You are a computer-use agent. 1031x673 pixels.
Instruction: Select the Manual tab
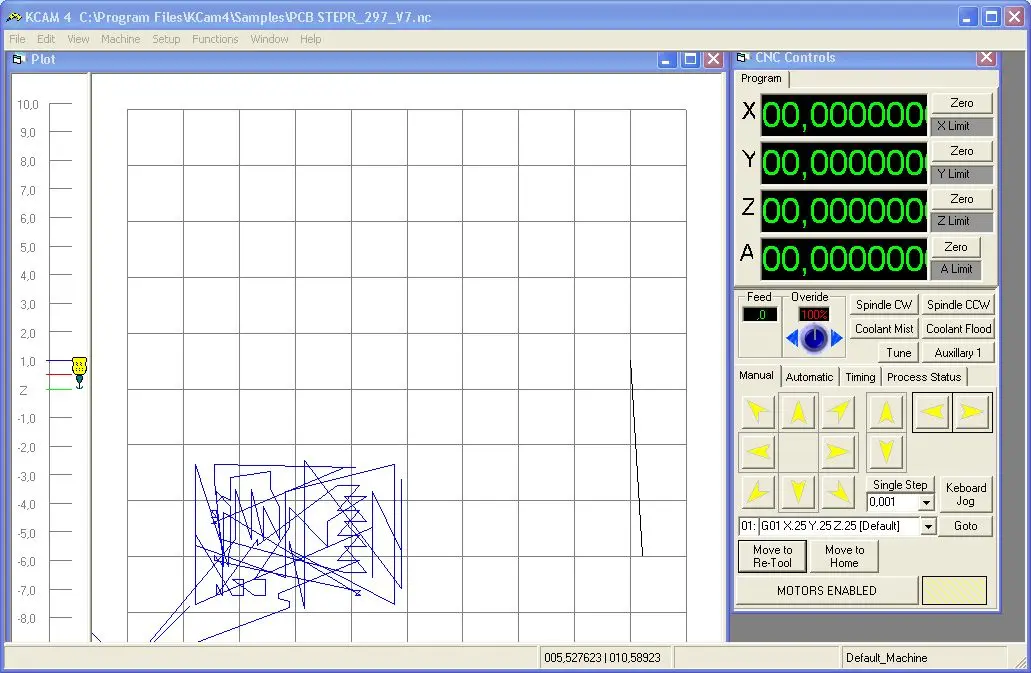[756, 376]
